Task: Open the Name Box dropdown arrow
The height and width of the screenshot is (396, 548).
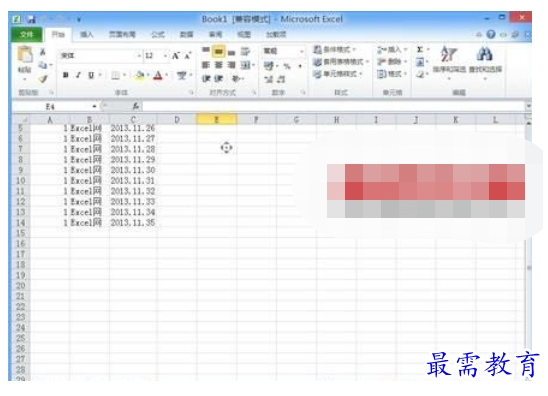Action: coord(94,106)
